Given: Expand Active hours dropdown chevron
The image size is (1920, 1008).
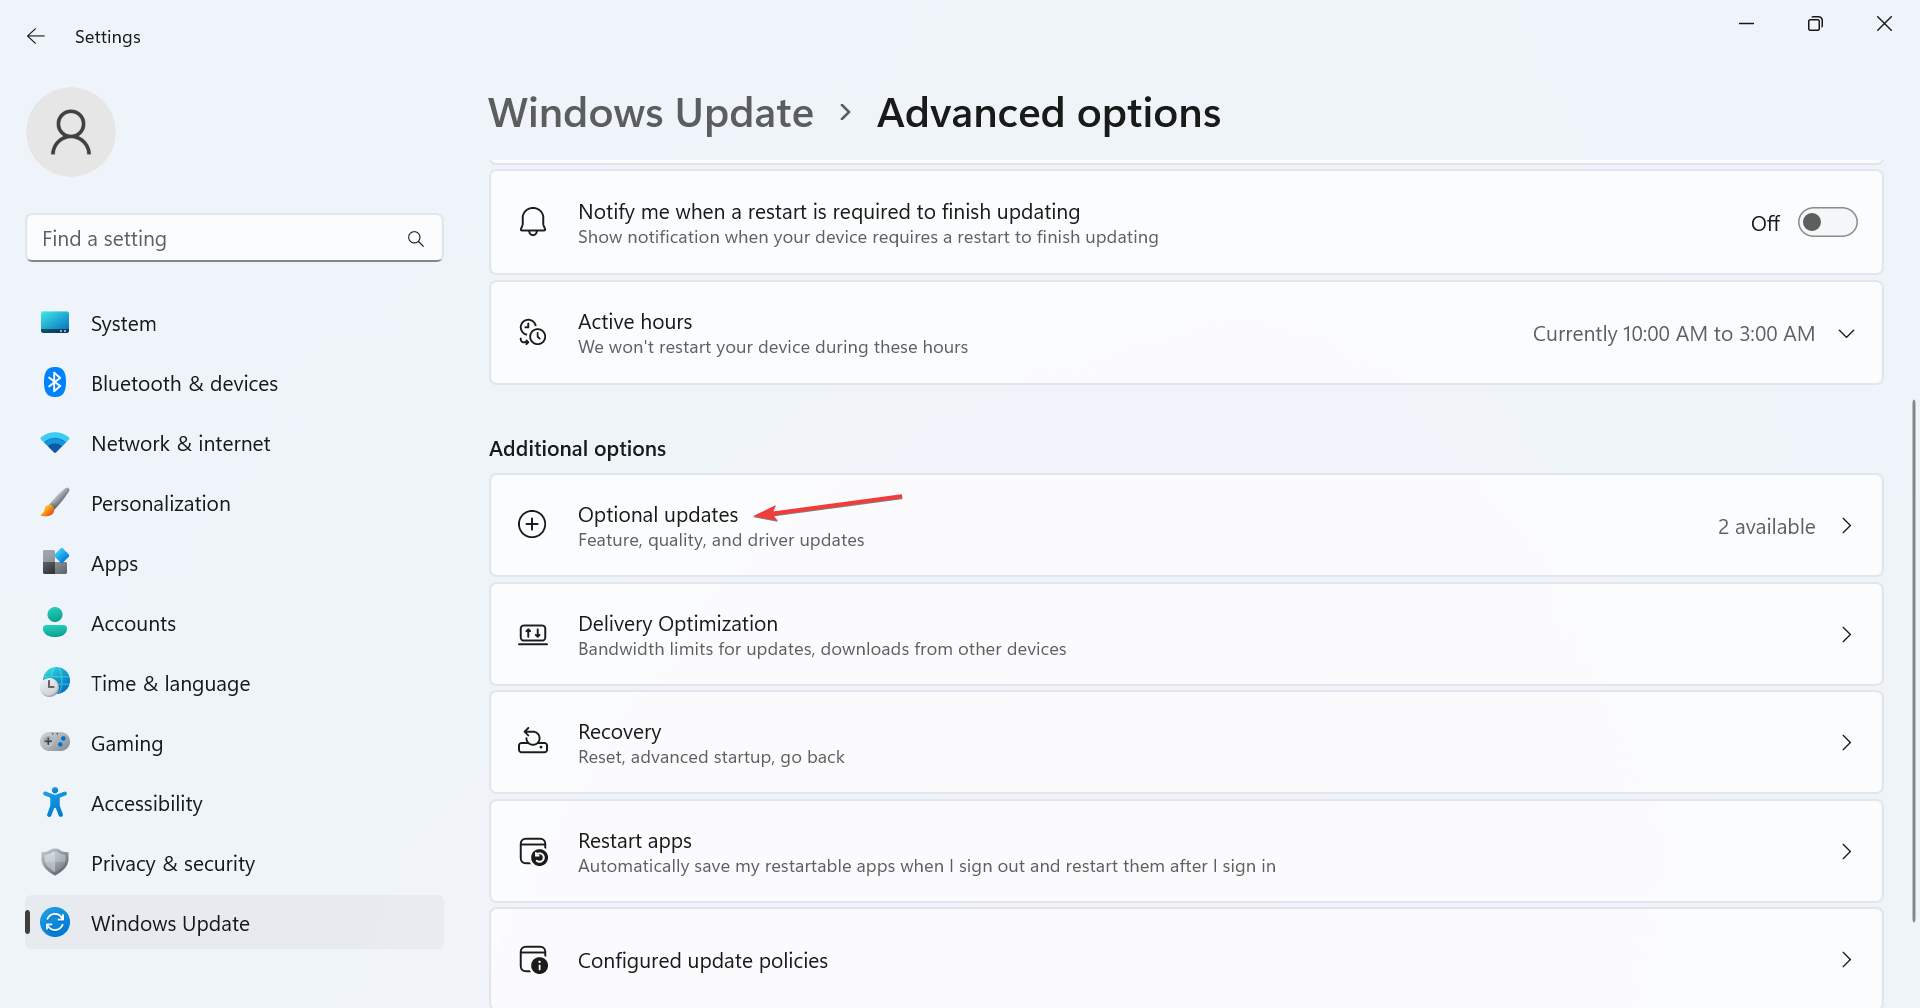Looking at the screenshot, I should coord(1847,334).
